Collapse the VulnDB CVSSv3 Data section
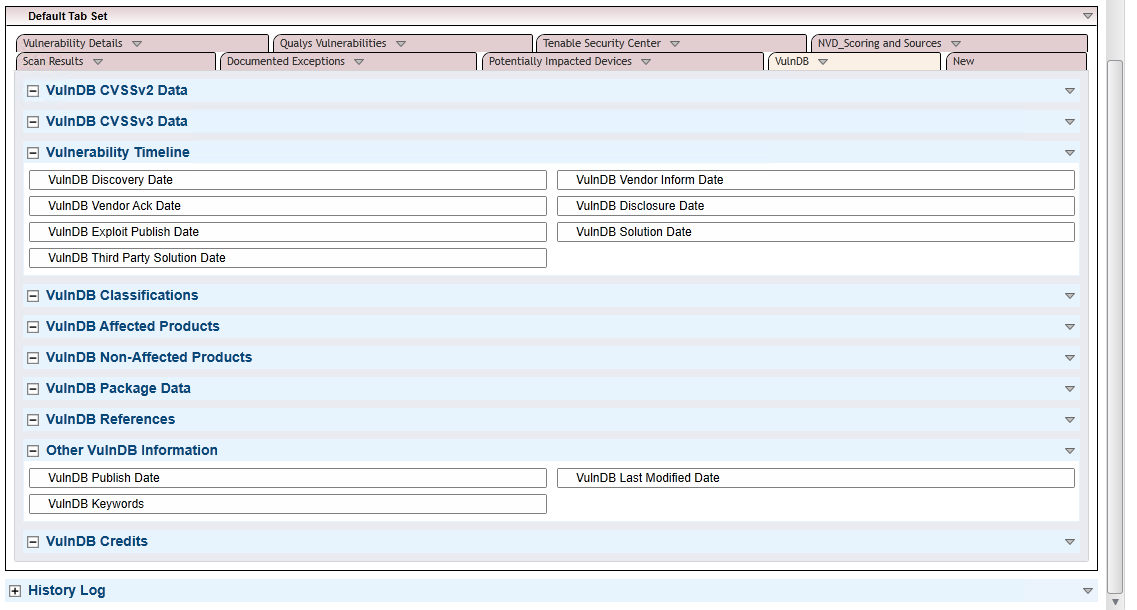This screenshot has height=610, width=1137. pos(33,122)
